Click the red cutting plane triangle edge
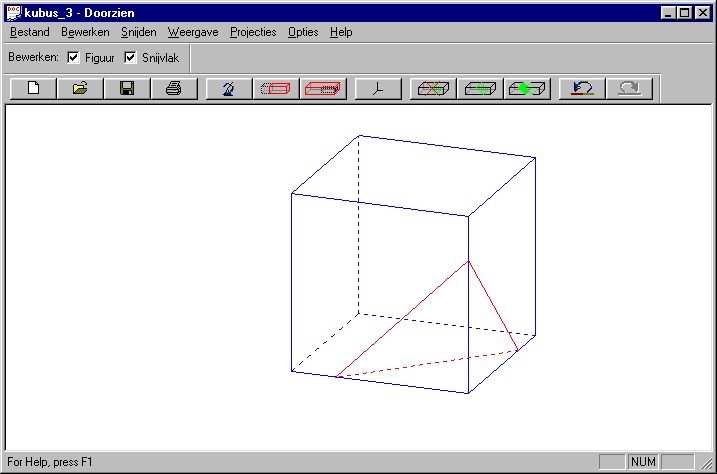 coord(402,319)
